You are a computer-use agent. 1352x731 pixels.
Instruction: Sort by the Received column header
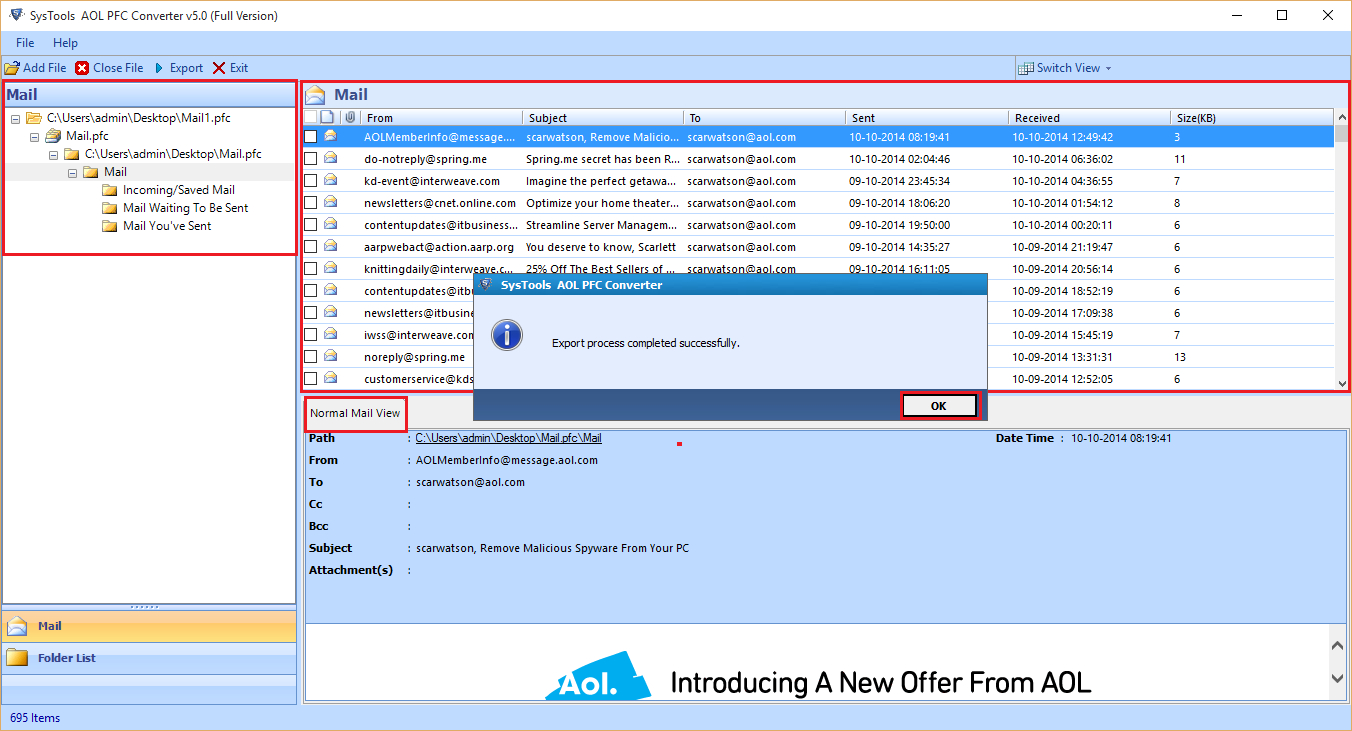[1089, 118]
